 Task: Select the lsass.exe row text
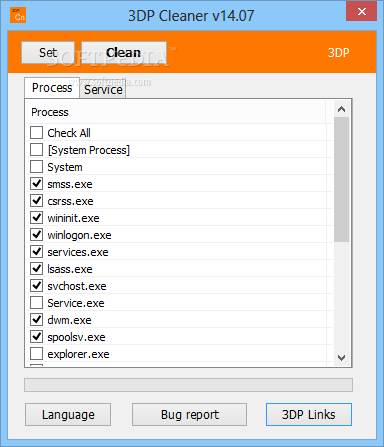[x=70, y=269]
